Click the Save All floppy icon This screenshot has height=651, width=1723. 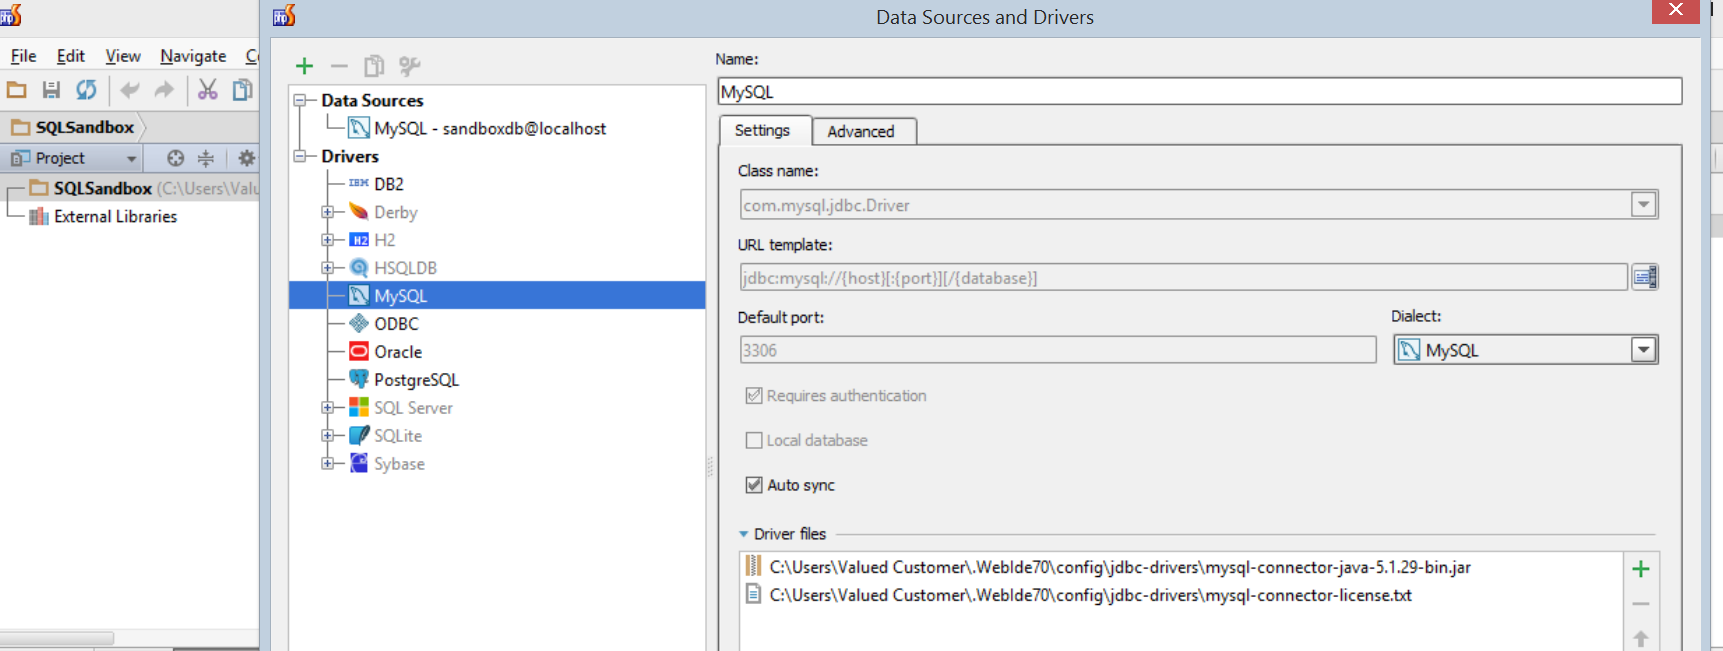51,90
